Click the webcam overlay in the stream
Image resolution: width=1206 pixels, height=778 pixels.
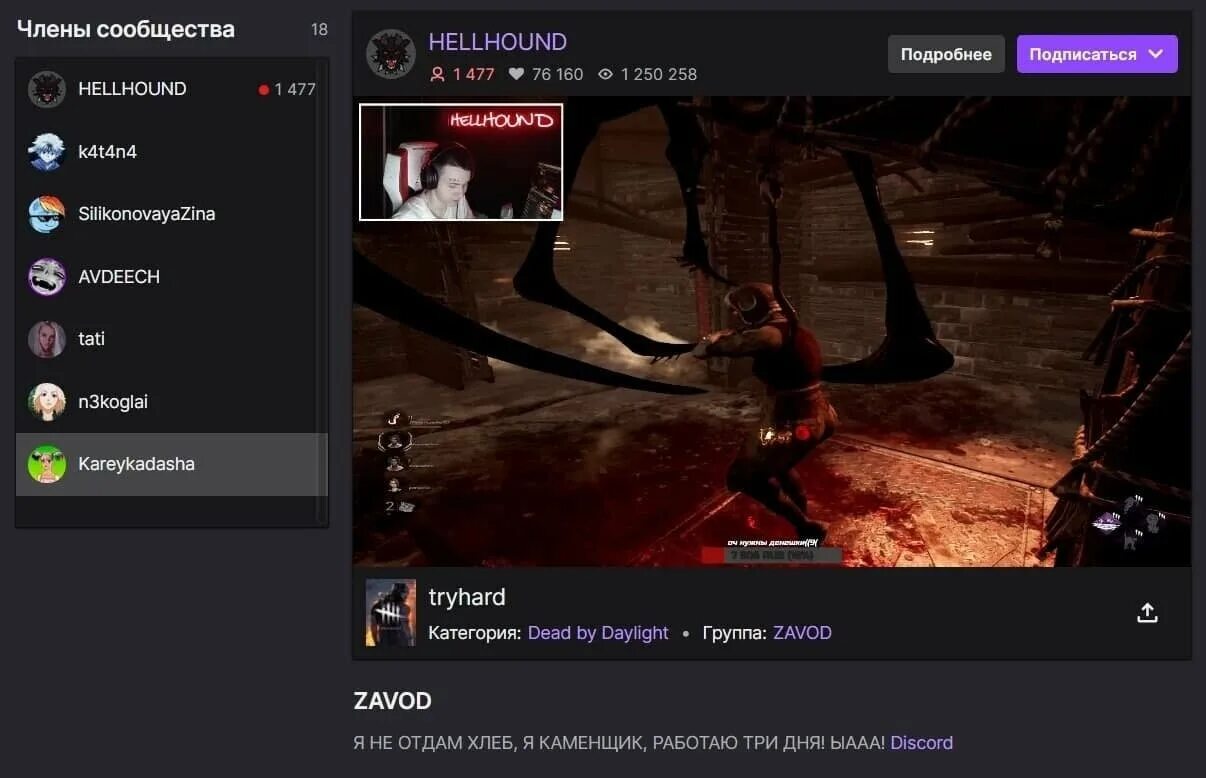(461, 162)
